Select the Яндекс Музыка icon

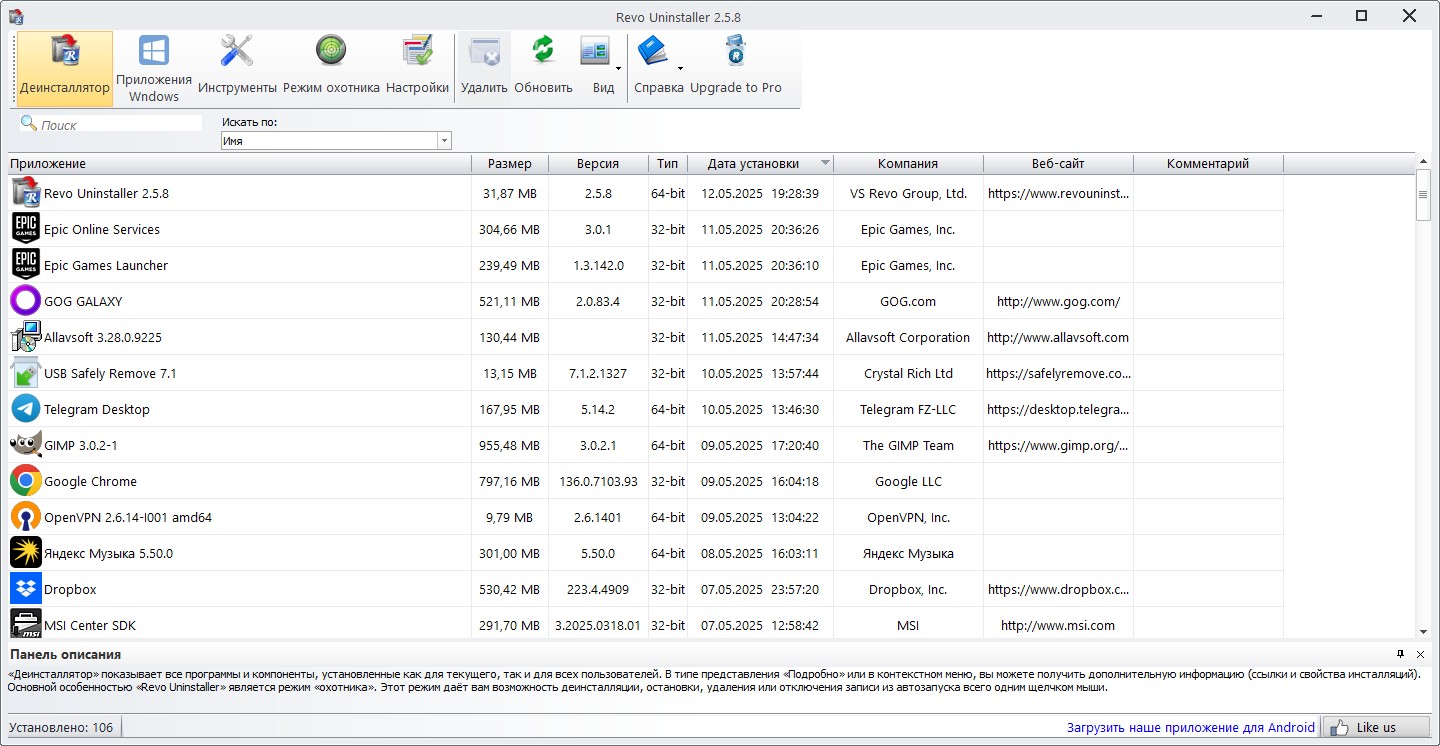tap(26, 553)
